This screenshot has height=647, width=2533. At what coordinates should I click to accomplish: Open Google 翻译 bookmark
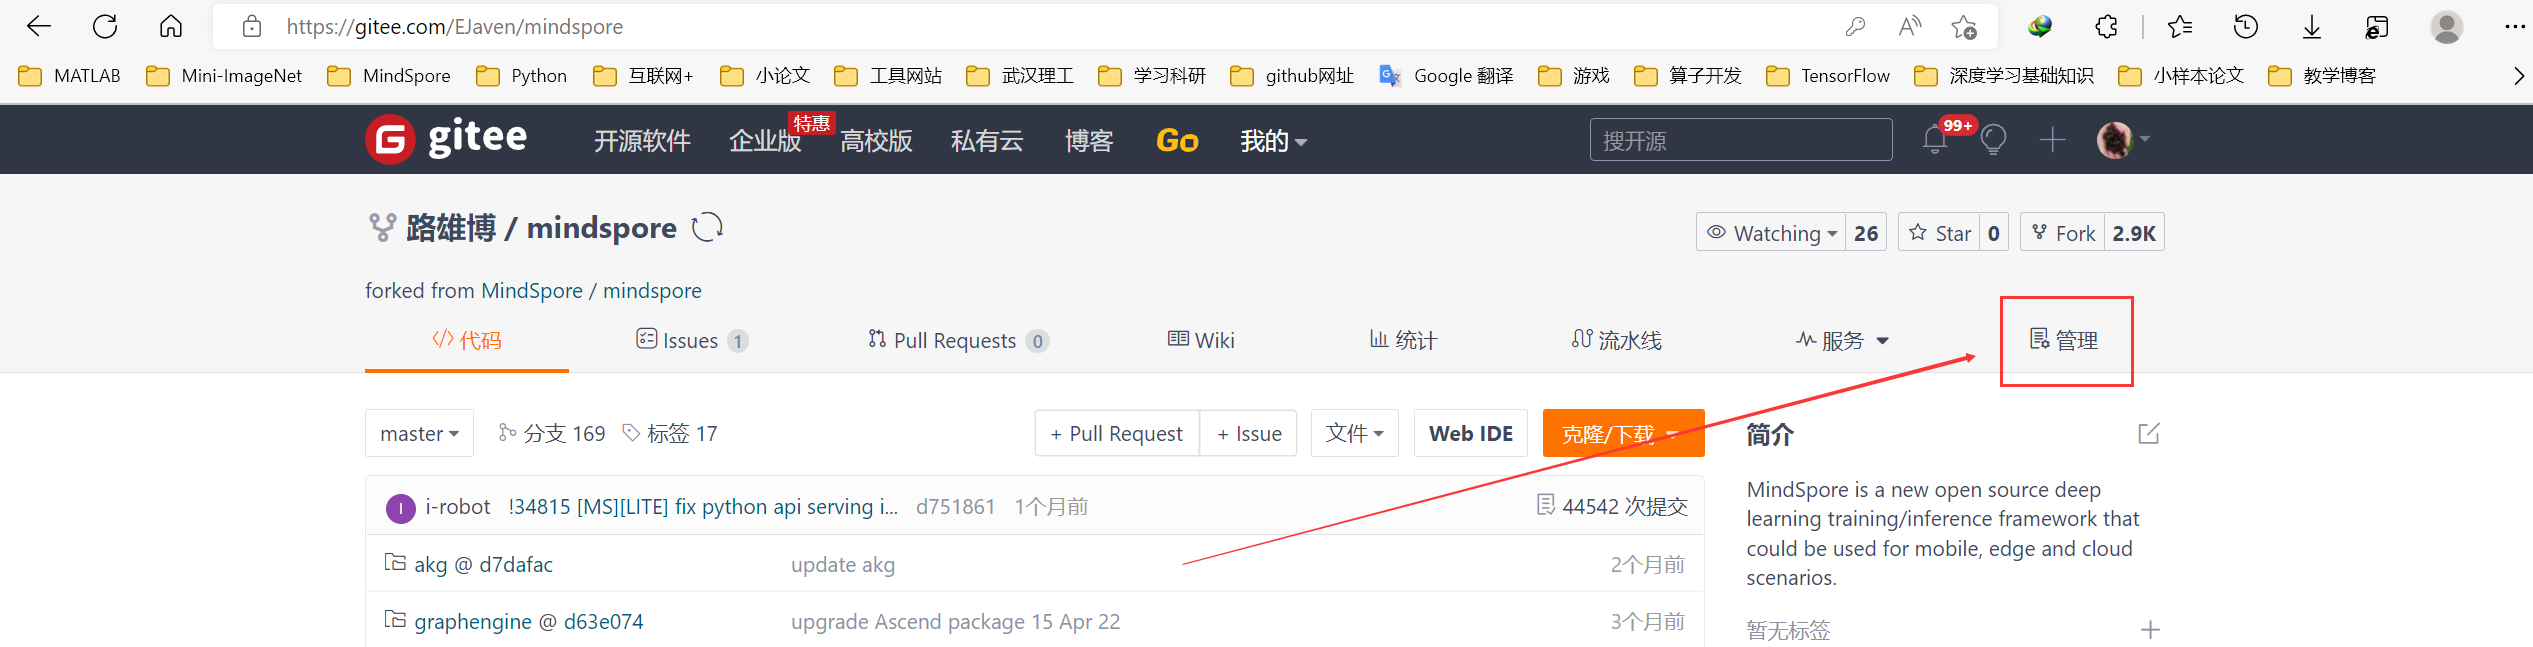click(x=1446, y=76)
